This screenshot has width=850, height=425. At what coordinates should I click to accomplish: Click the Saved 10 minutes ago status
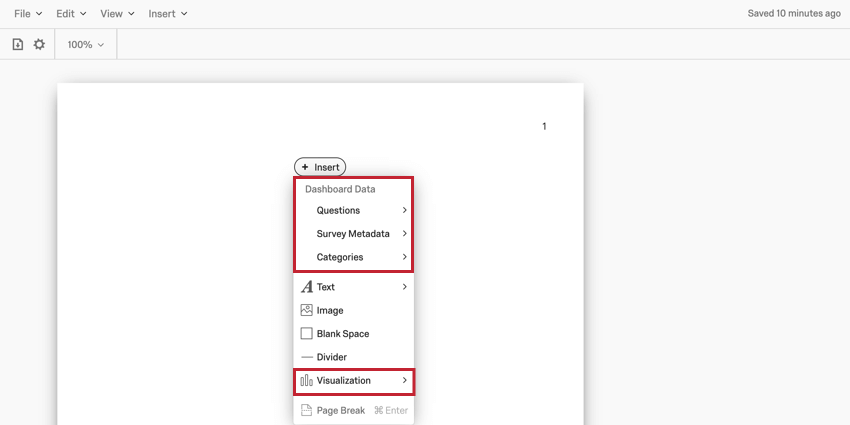(x=794, y=14)
